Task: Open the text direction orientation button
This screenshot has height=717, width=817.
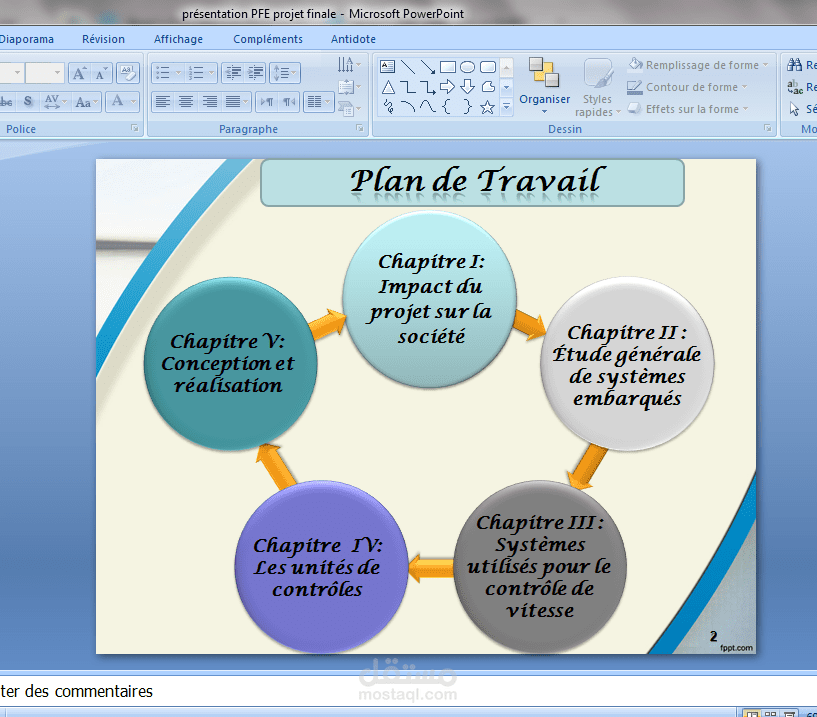Action: pyautogui.click(x=348, y=65)
